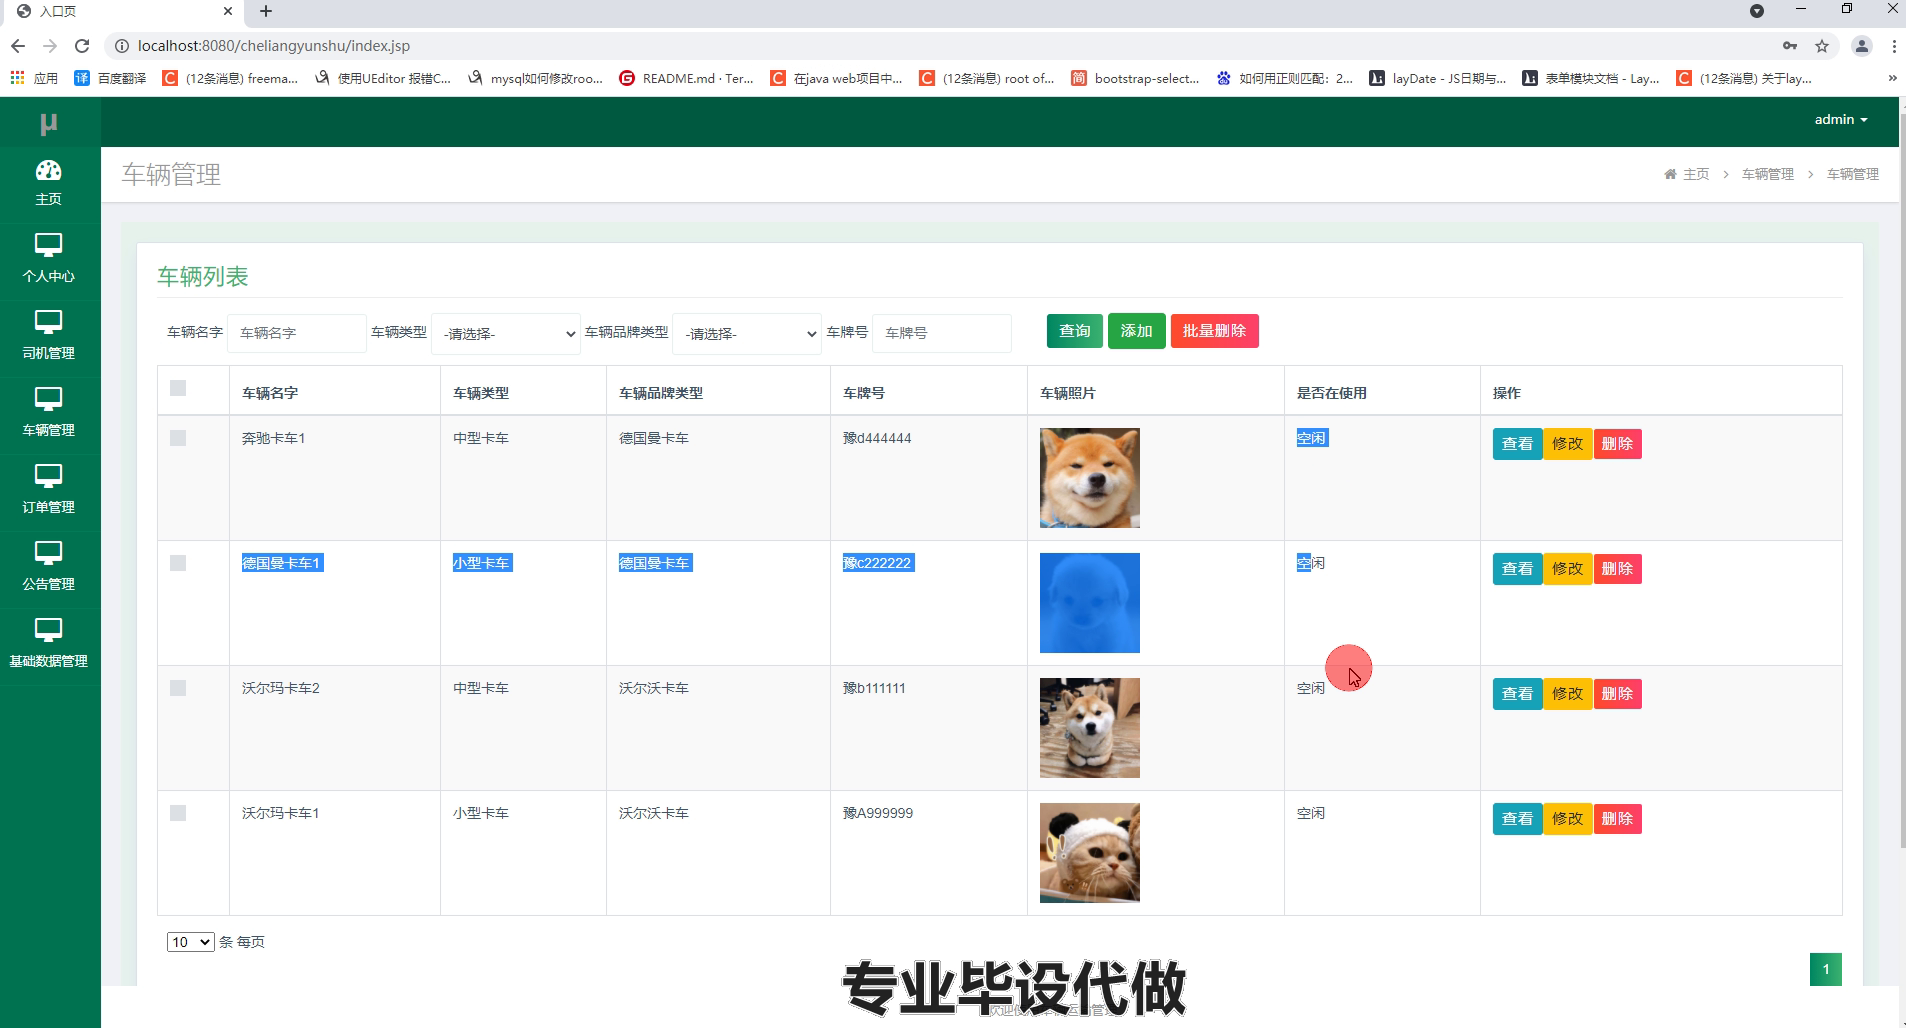
Task: Open the 应用 apps grid shortcut
Action: point(34,78)
